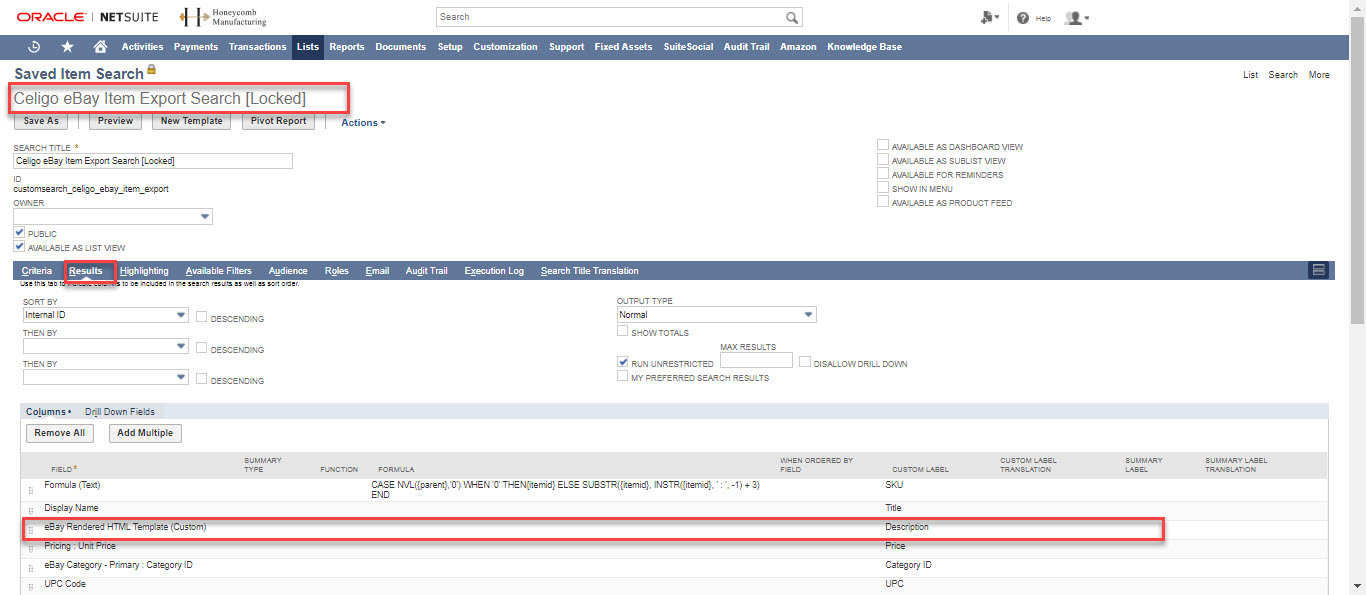
Task: Enable Available for Reminders
Action: click(883, 173)
